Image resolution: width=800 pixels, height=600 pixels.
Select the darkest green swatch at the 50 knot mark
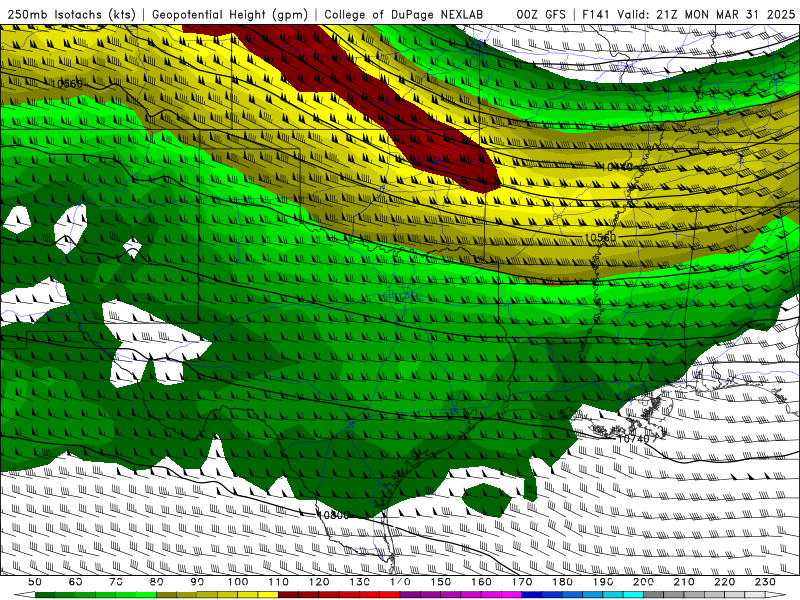45,595
